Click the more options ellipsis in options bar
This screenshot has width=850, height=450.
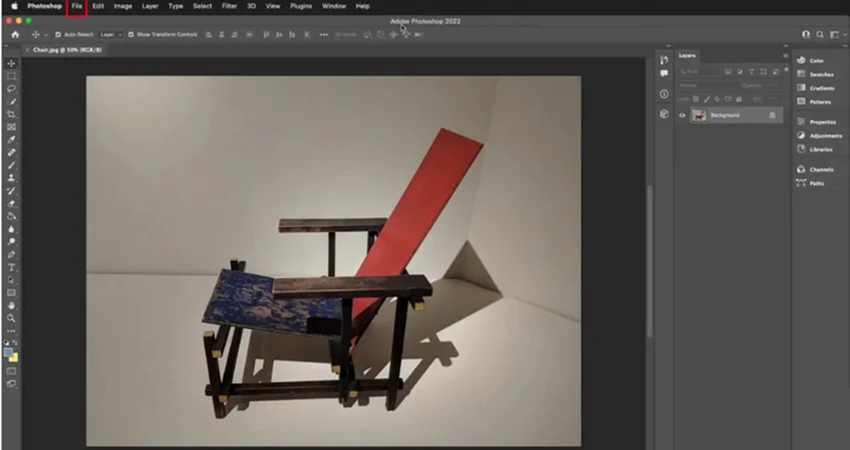(324, 35)
